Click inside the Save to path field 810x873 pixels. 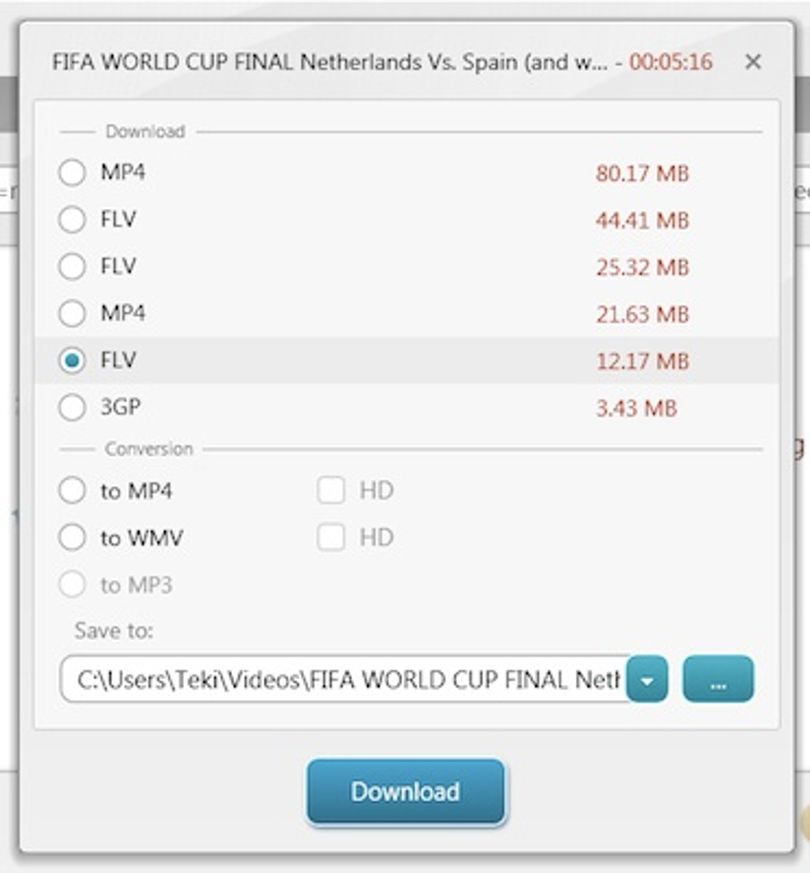pyautogui.click(x=344, y=679)
